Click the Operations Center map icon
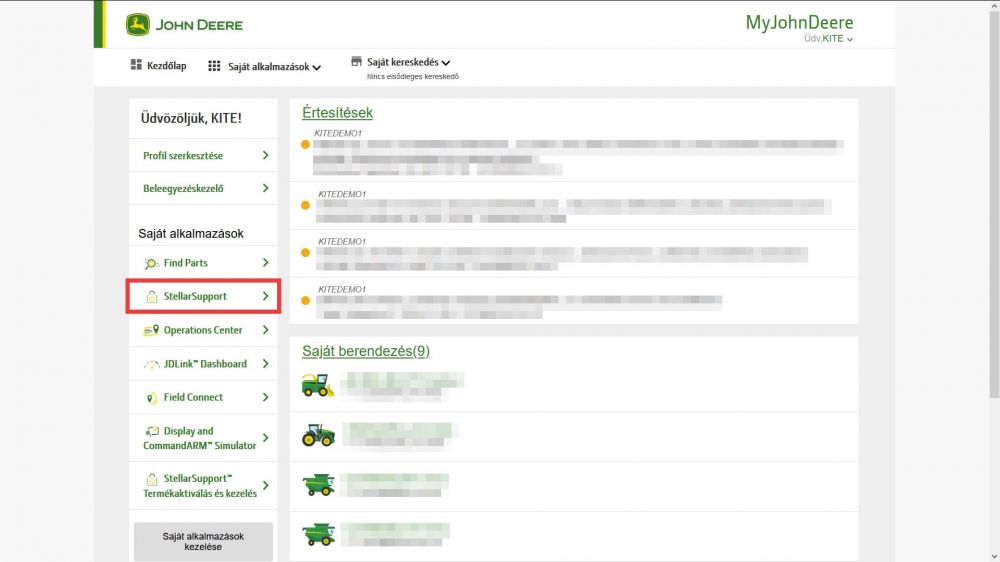 click(x=151, y=330)
